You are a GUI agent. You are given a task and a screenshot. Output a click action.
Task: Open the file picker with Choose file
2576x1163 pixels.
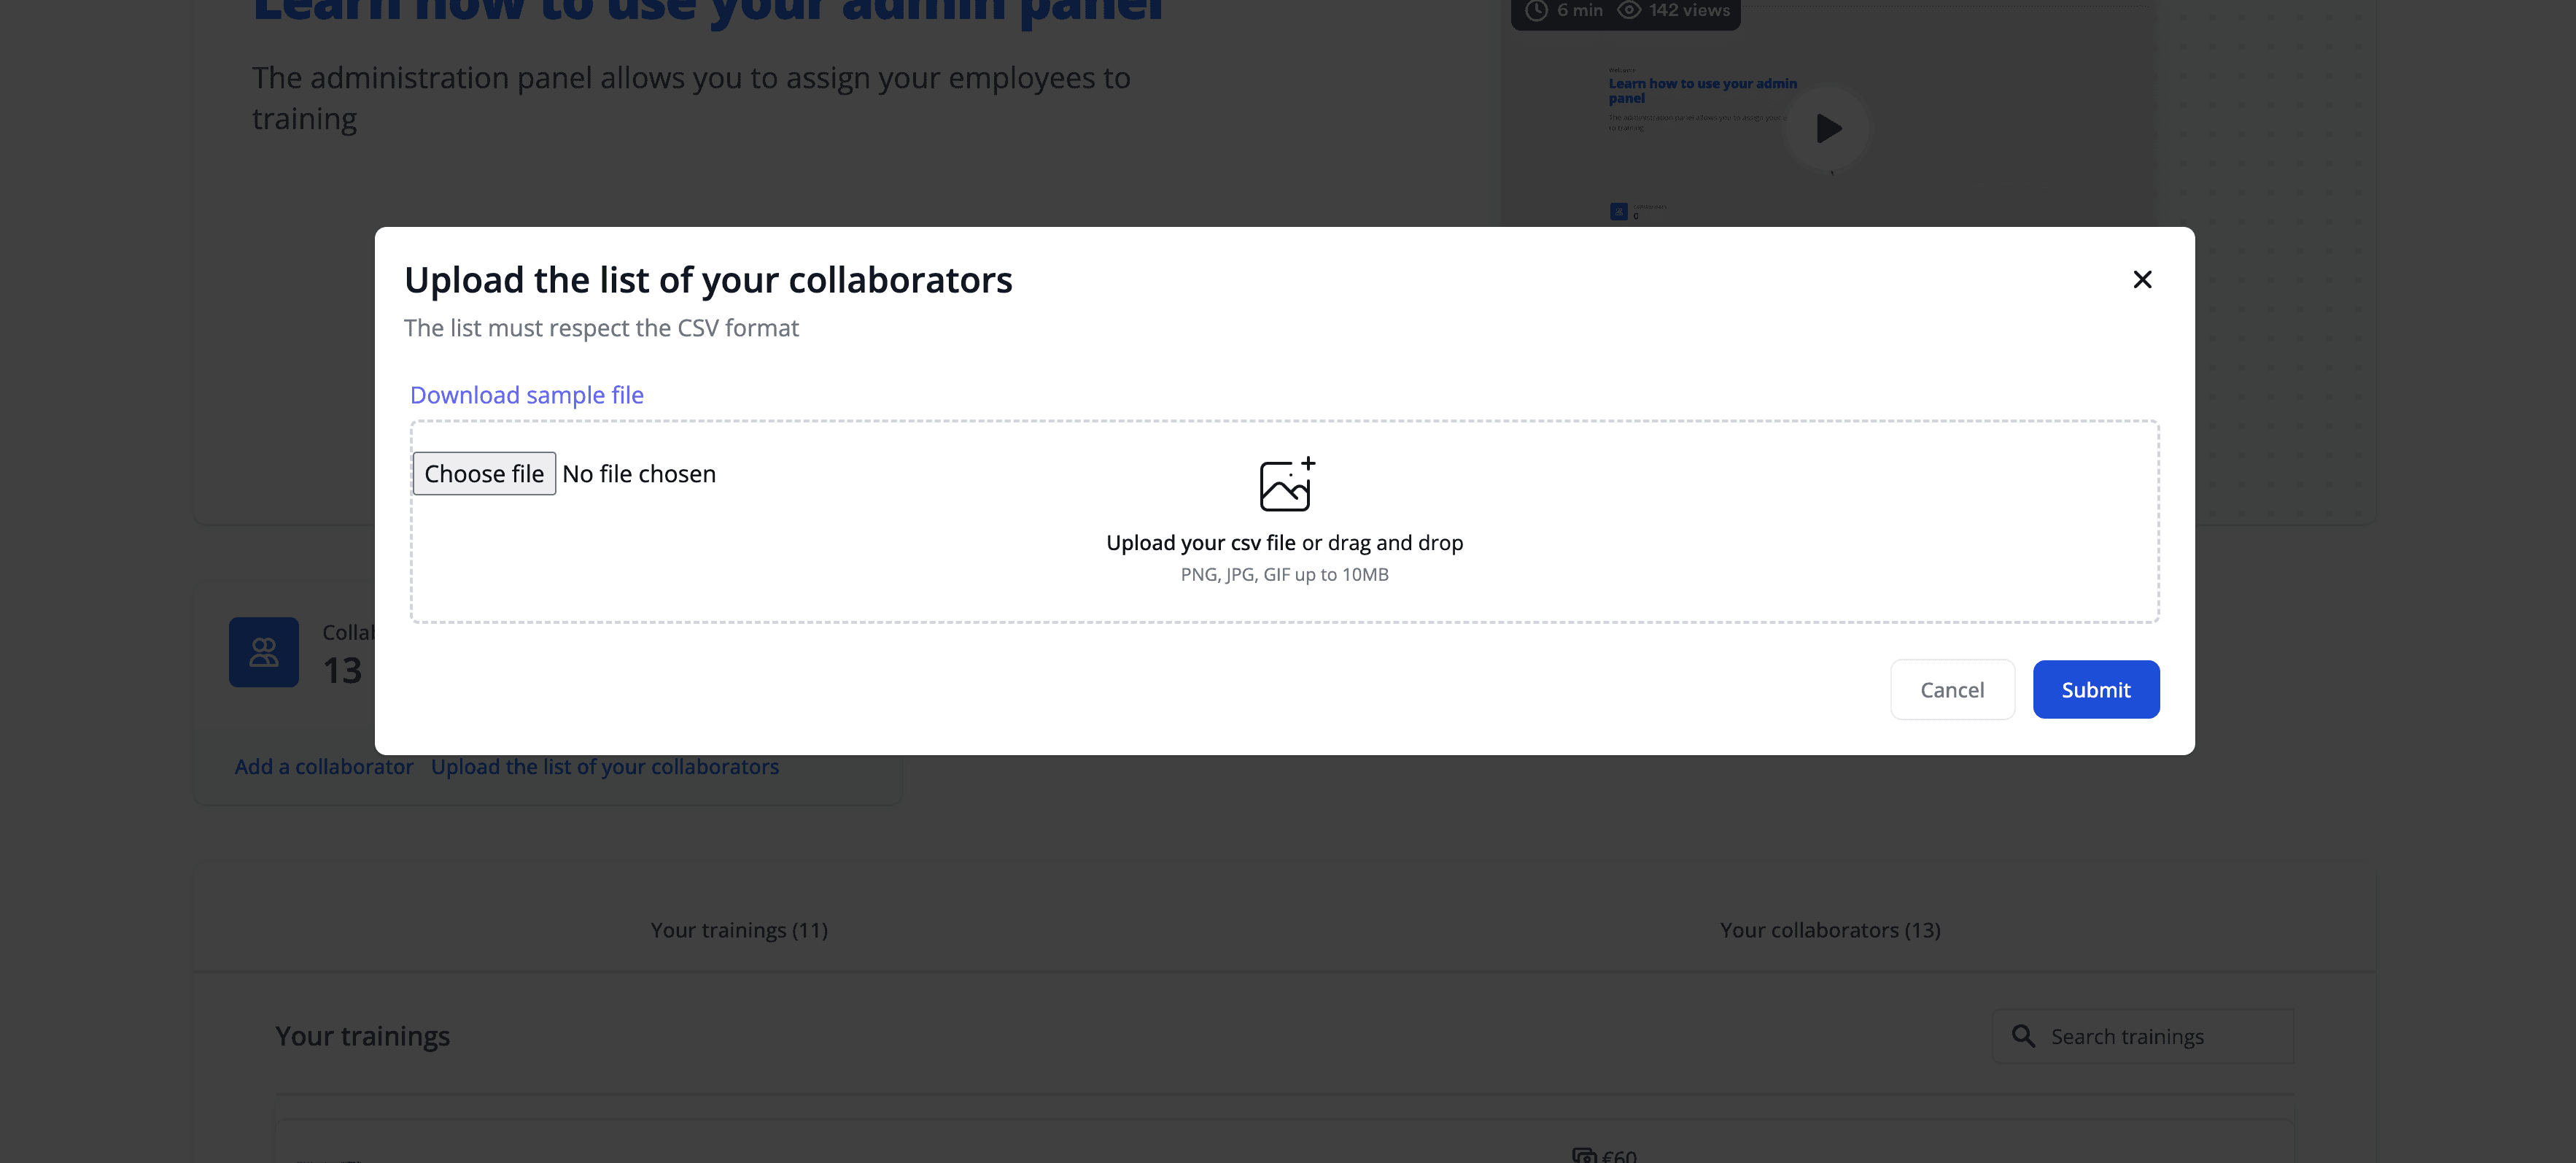(x=483, y=473)
